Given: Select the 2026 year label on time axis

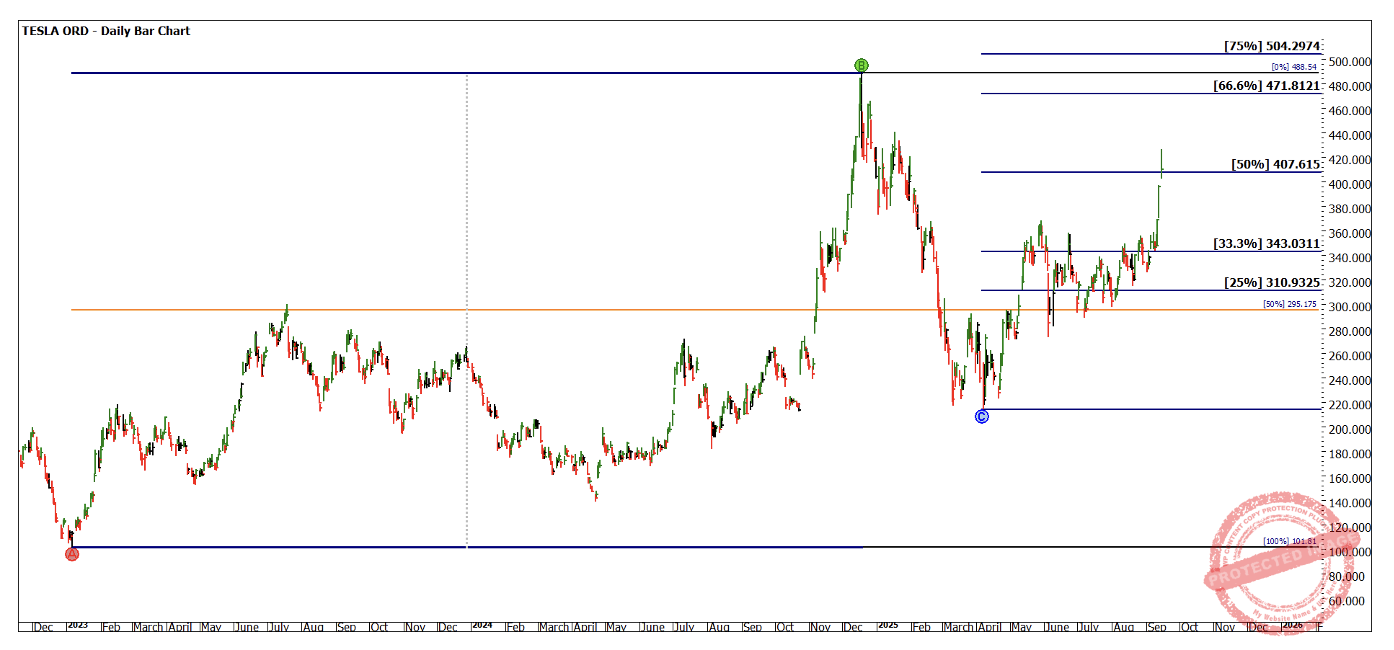Looking at the screenshot, I should tap(1292, 626).
